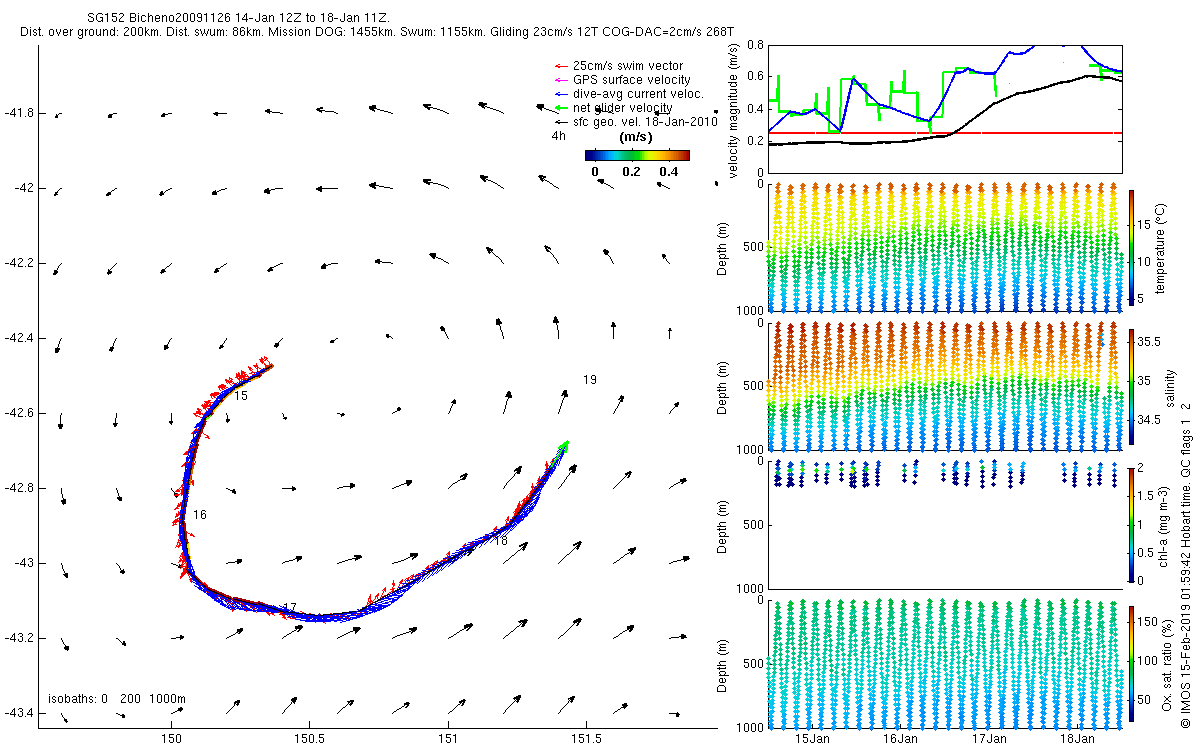Viewport: 1200px width, 750px height.
Task: Click the 'Dist. over ground: 200km' subtitle line
Action: (x=378, y=33)
